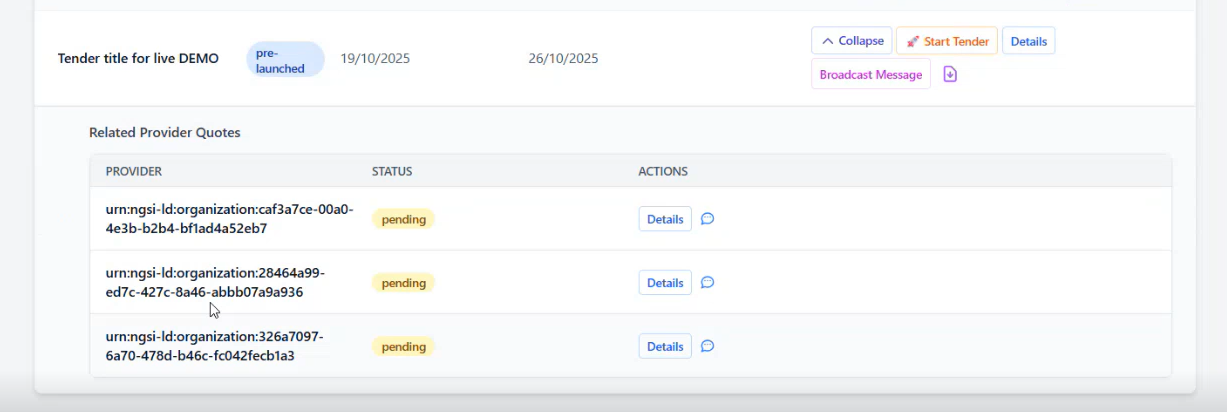Collapse the tender row
This screenshot has width=1227, height=412.
(x=852, y=41)
